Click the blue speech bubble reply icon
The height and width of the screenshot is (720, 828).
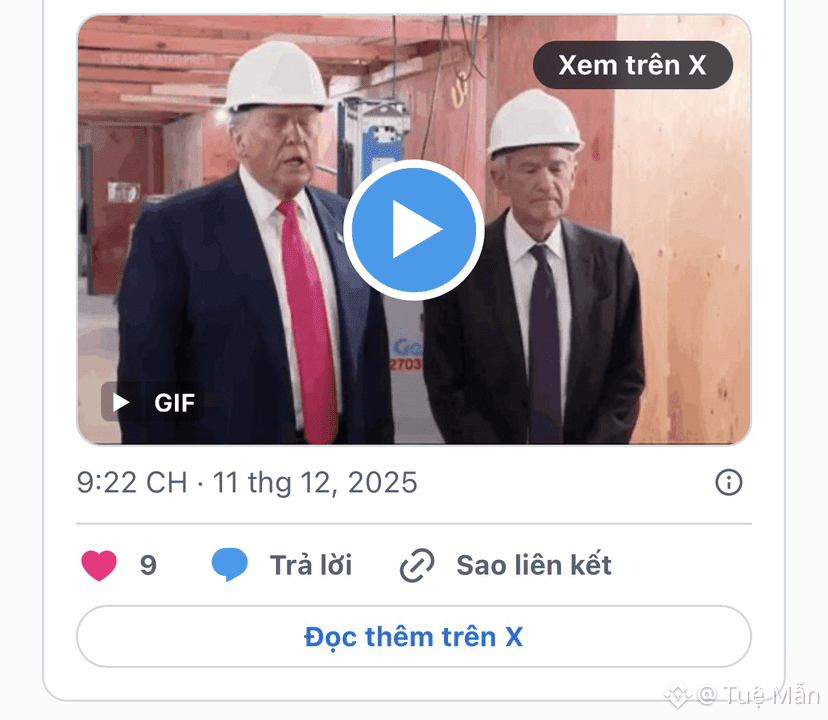[229, 565]
